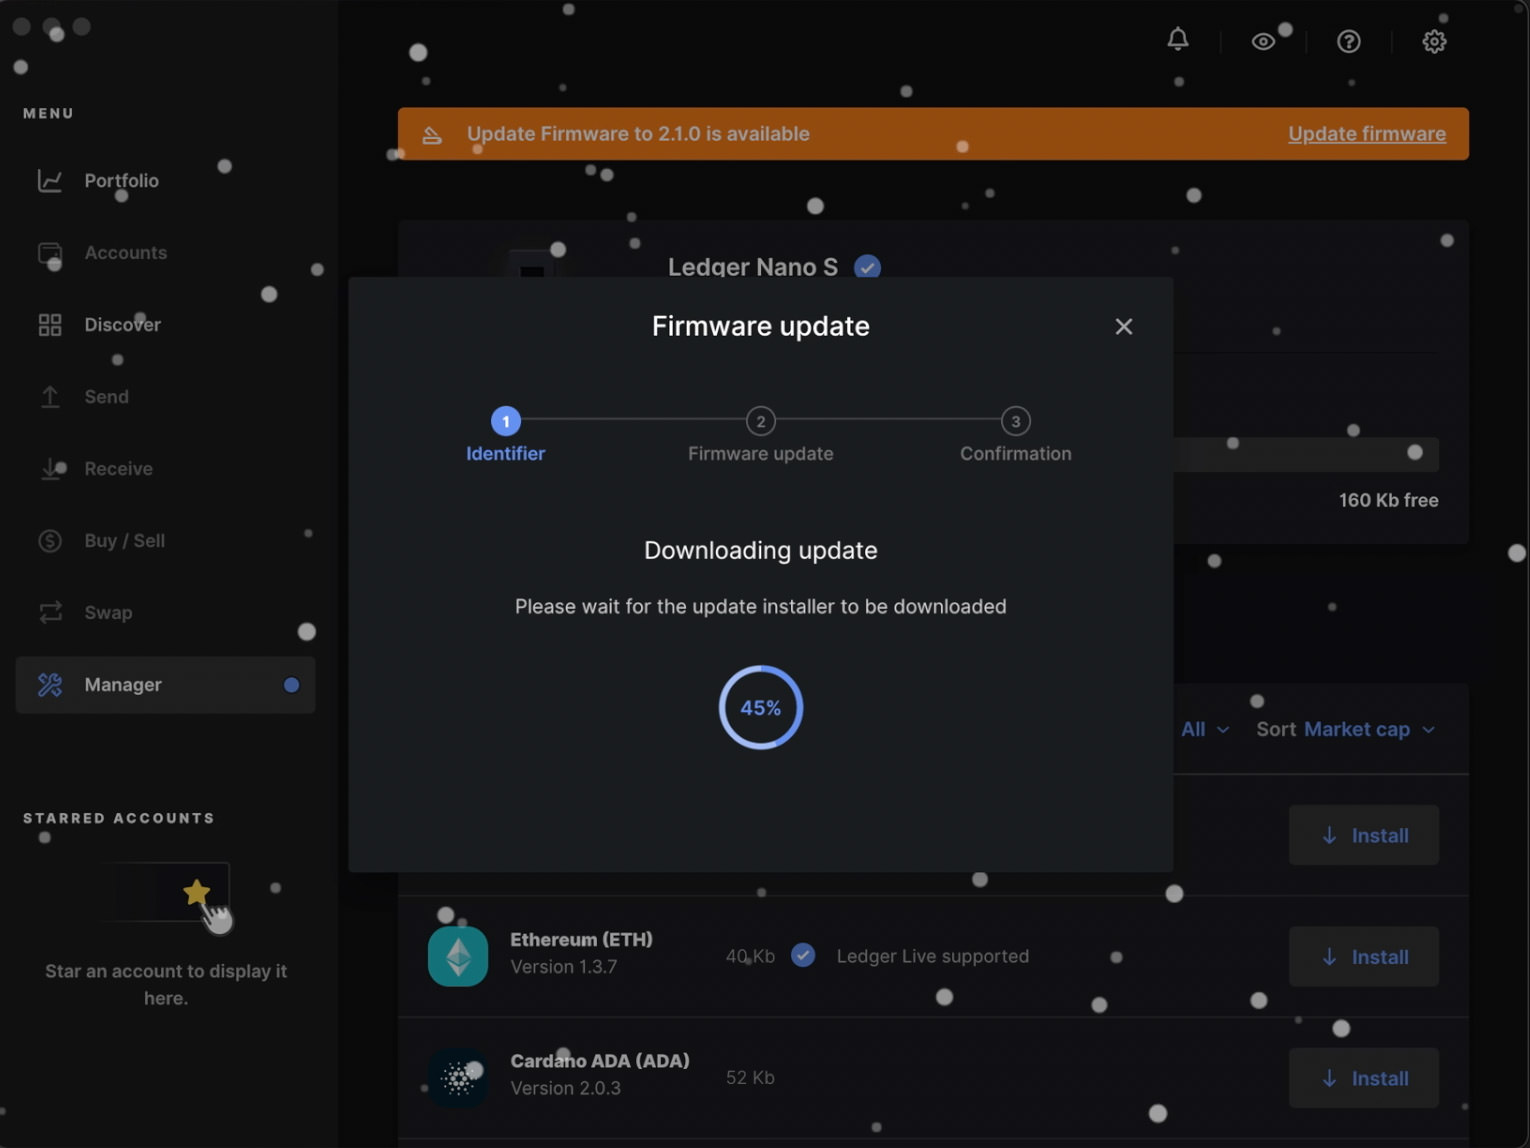
Task: Toggle discreet mode eye icon
Action: pyautogui.click(x=1263, y=41)
